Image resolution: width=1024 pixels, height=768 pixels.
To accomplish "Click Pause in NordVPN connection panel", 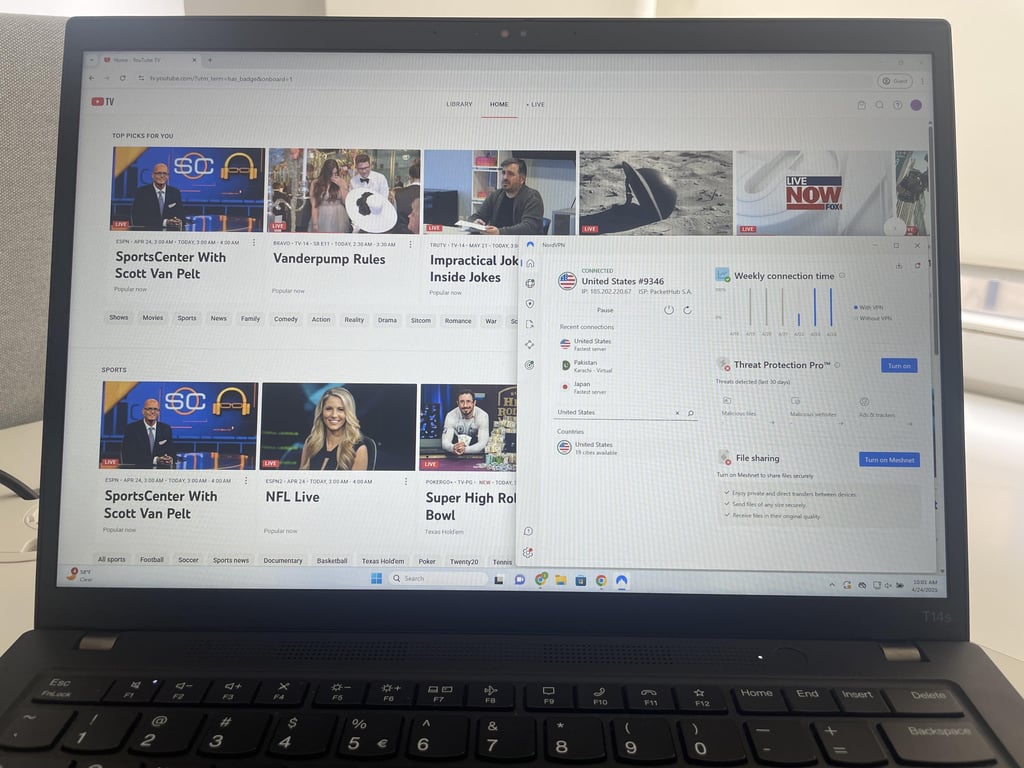I will pos(605,310).
